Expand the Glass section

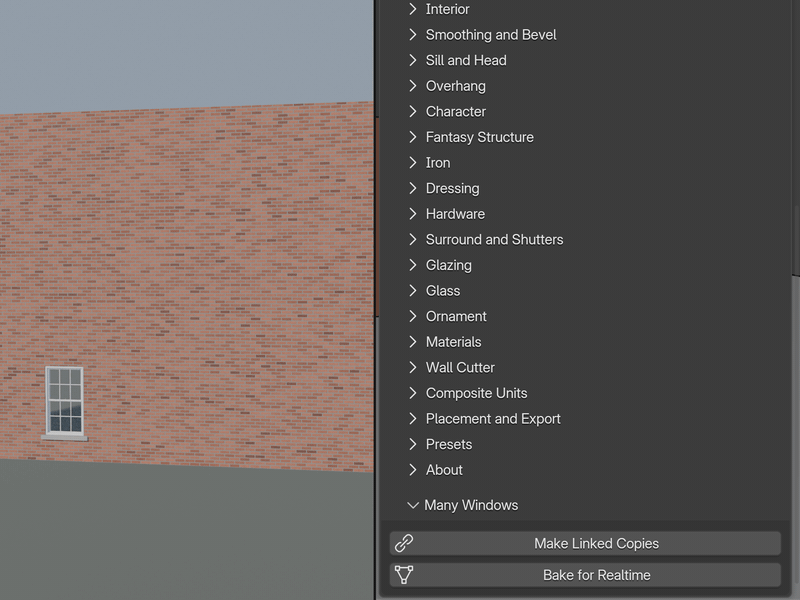tap(434, 290)
